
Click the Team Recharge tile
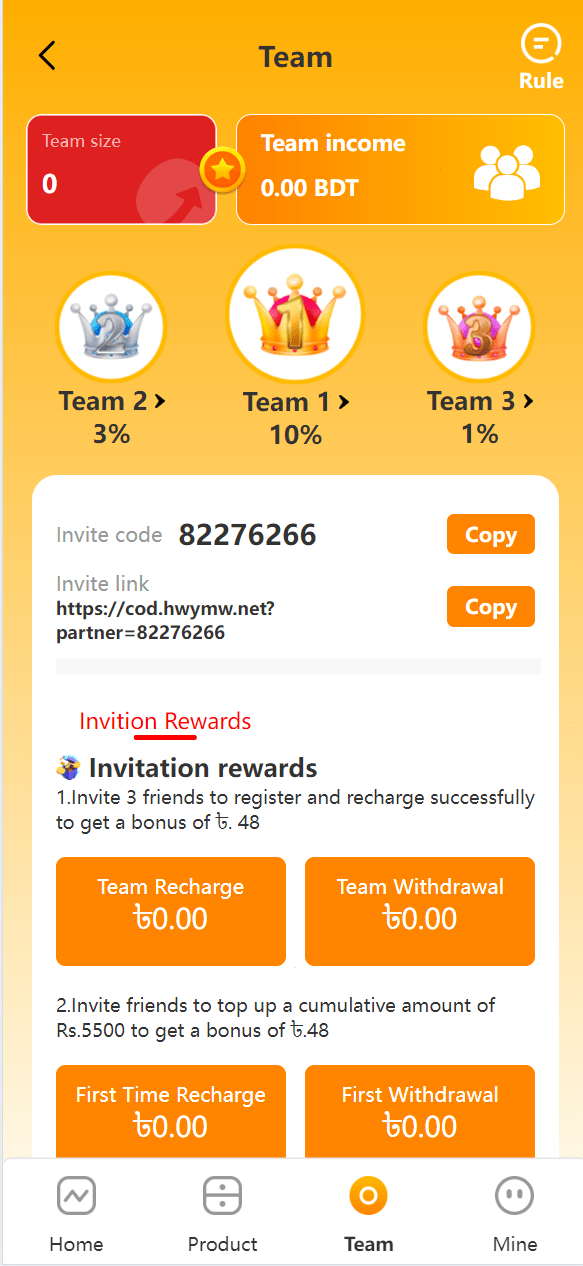[x=171, y=911]
